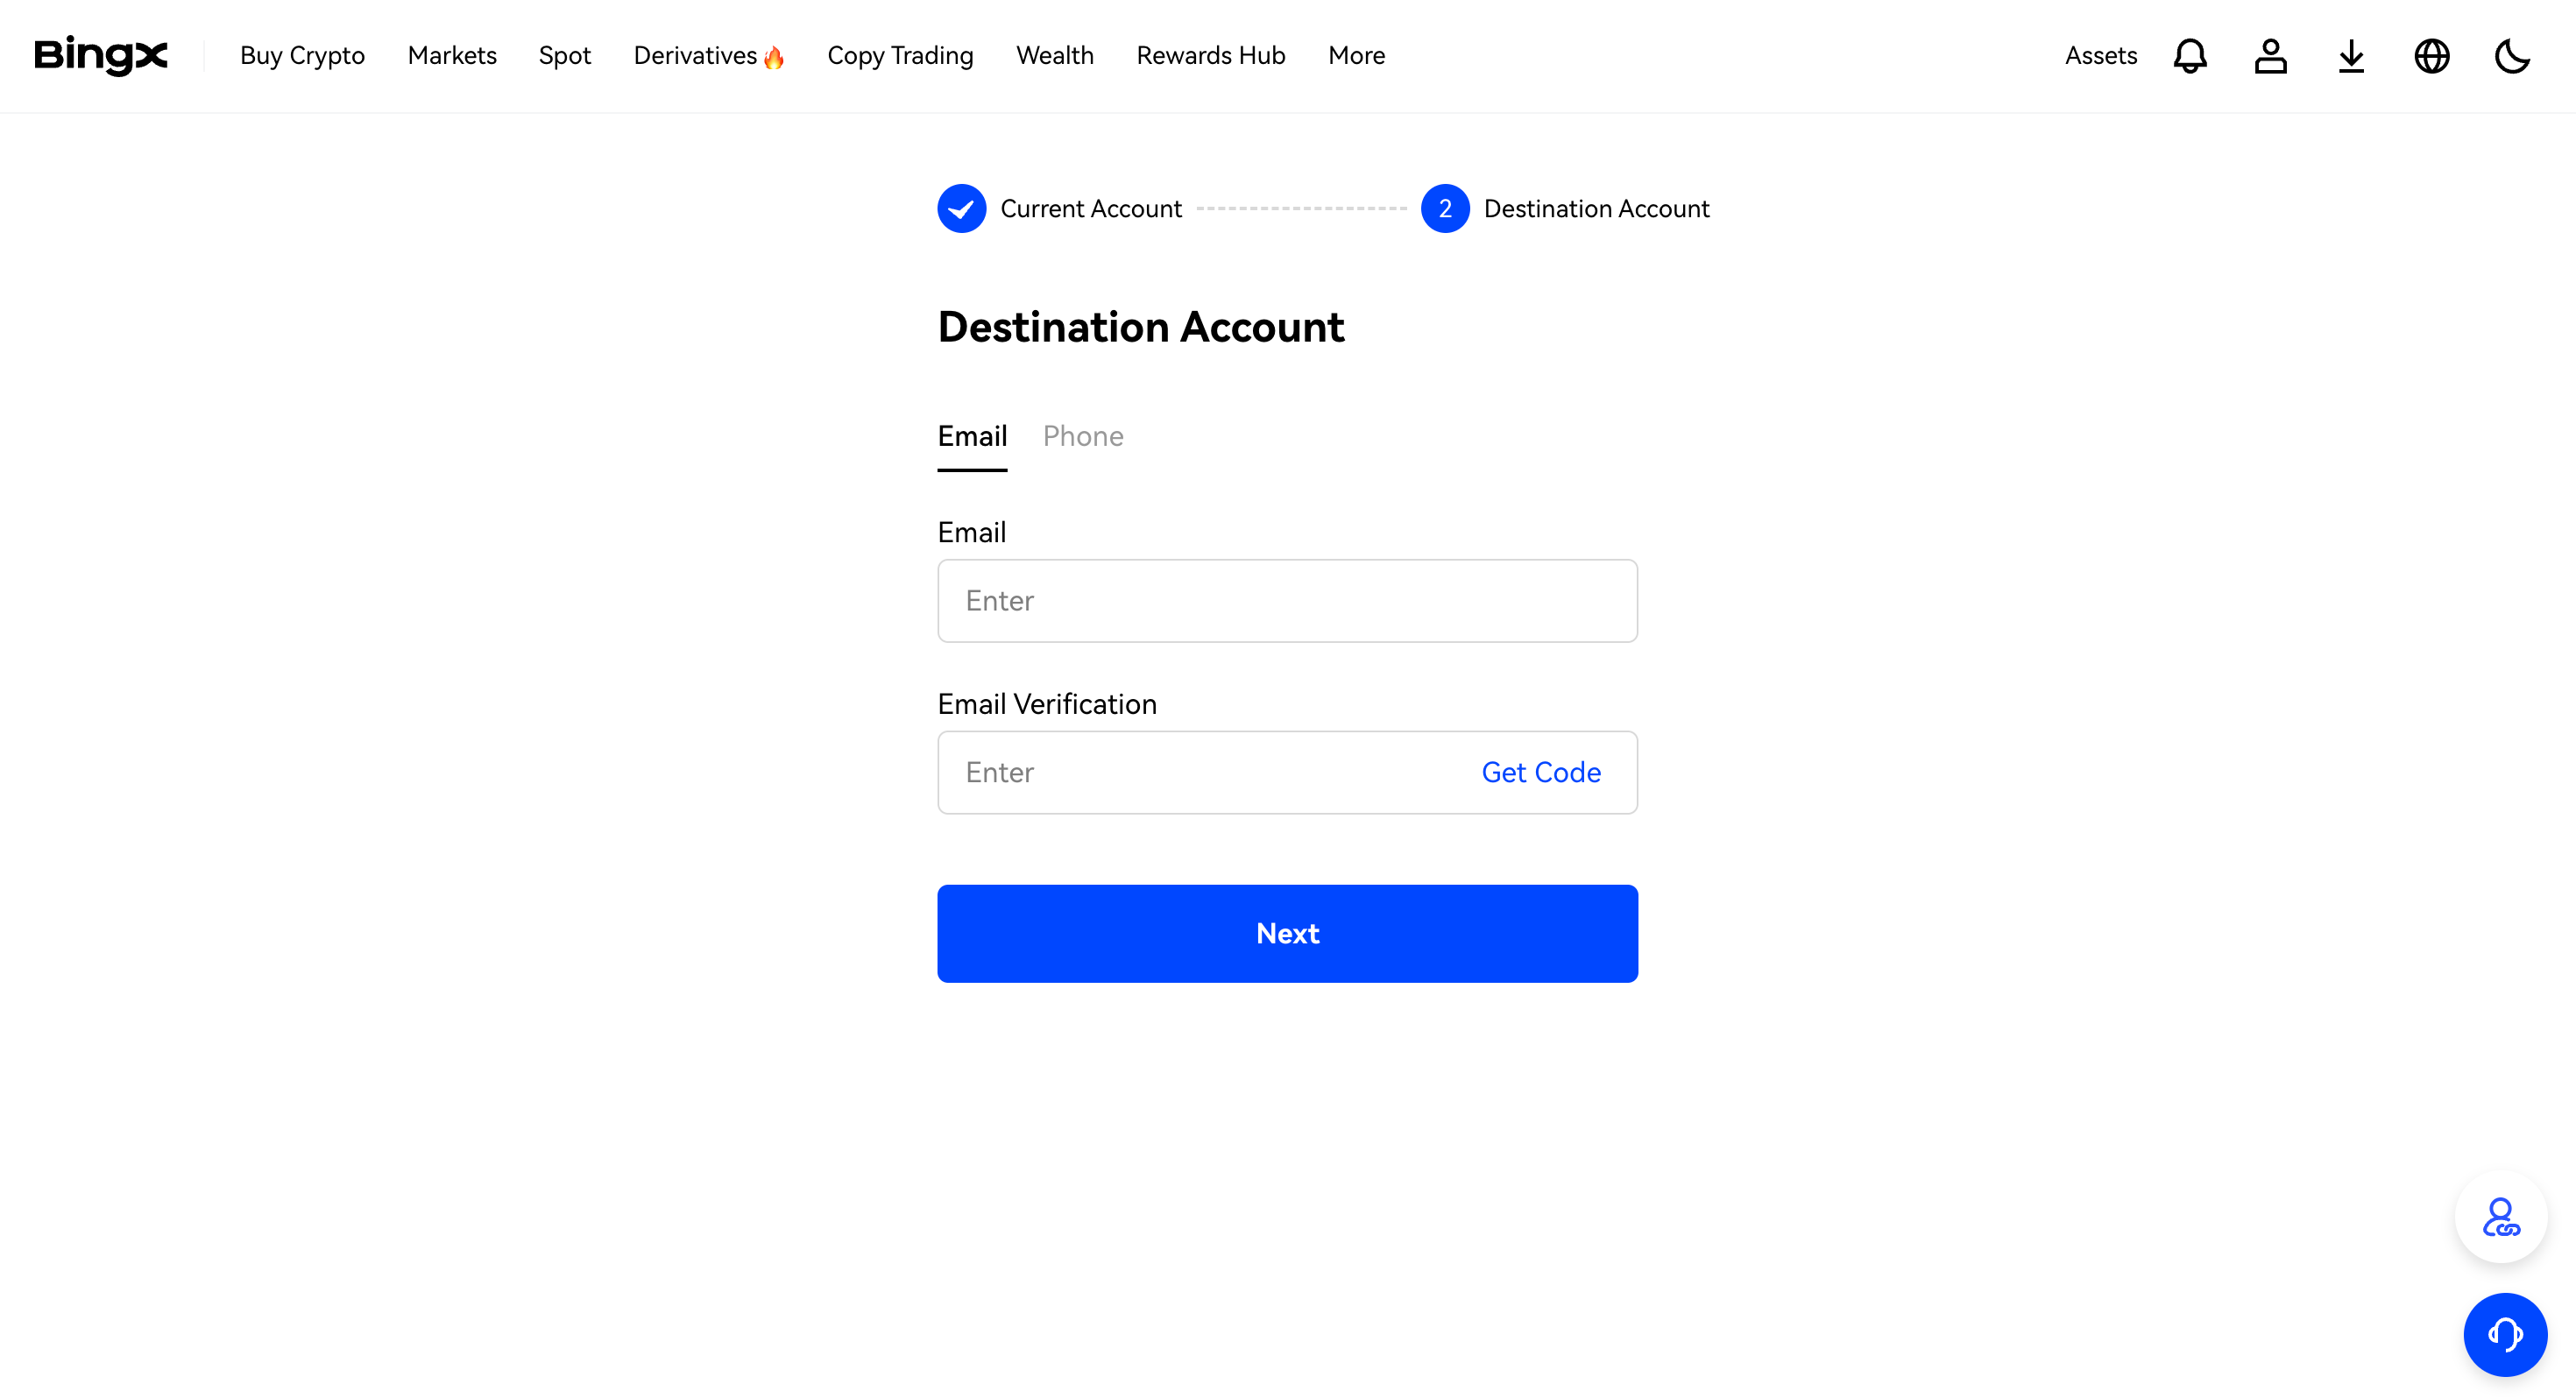Toggle to Destination Account step 2
Image resolution: width=2576 pixels, height=1398 pixels.
[x=1445, y=208]
